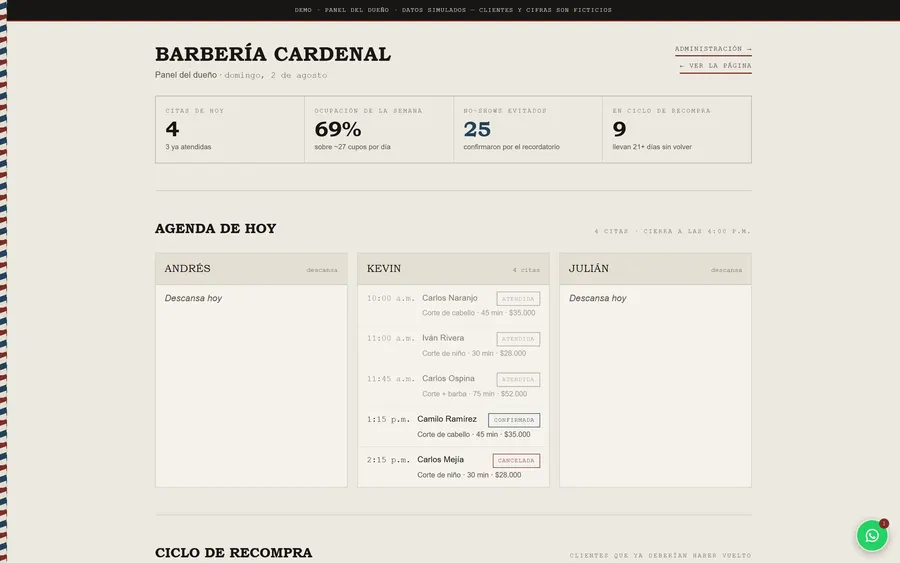900x563 pixels.
Task: Select client name Iván Rivera
Action: click(443, 338)
